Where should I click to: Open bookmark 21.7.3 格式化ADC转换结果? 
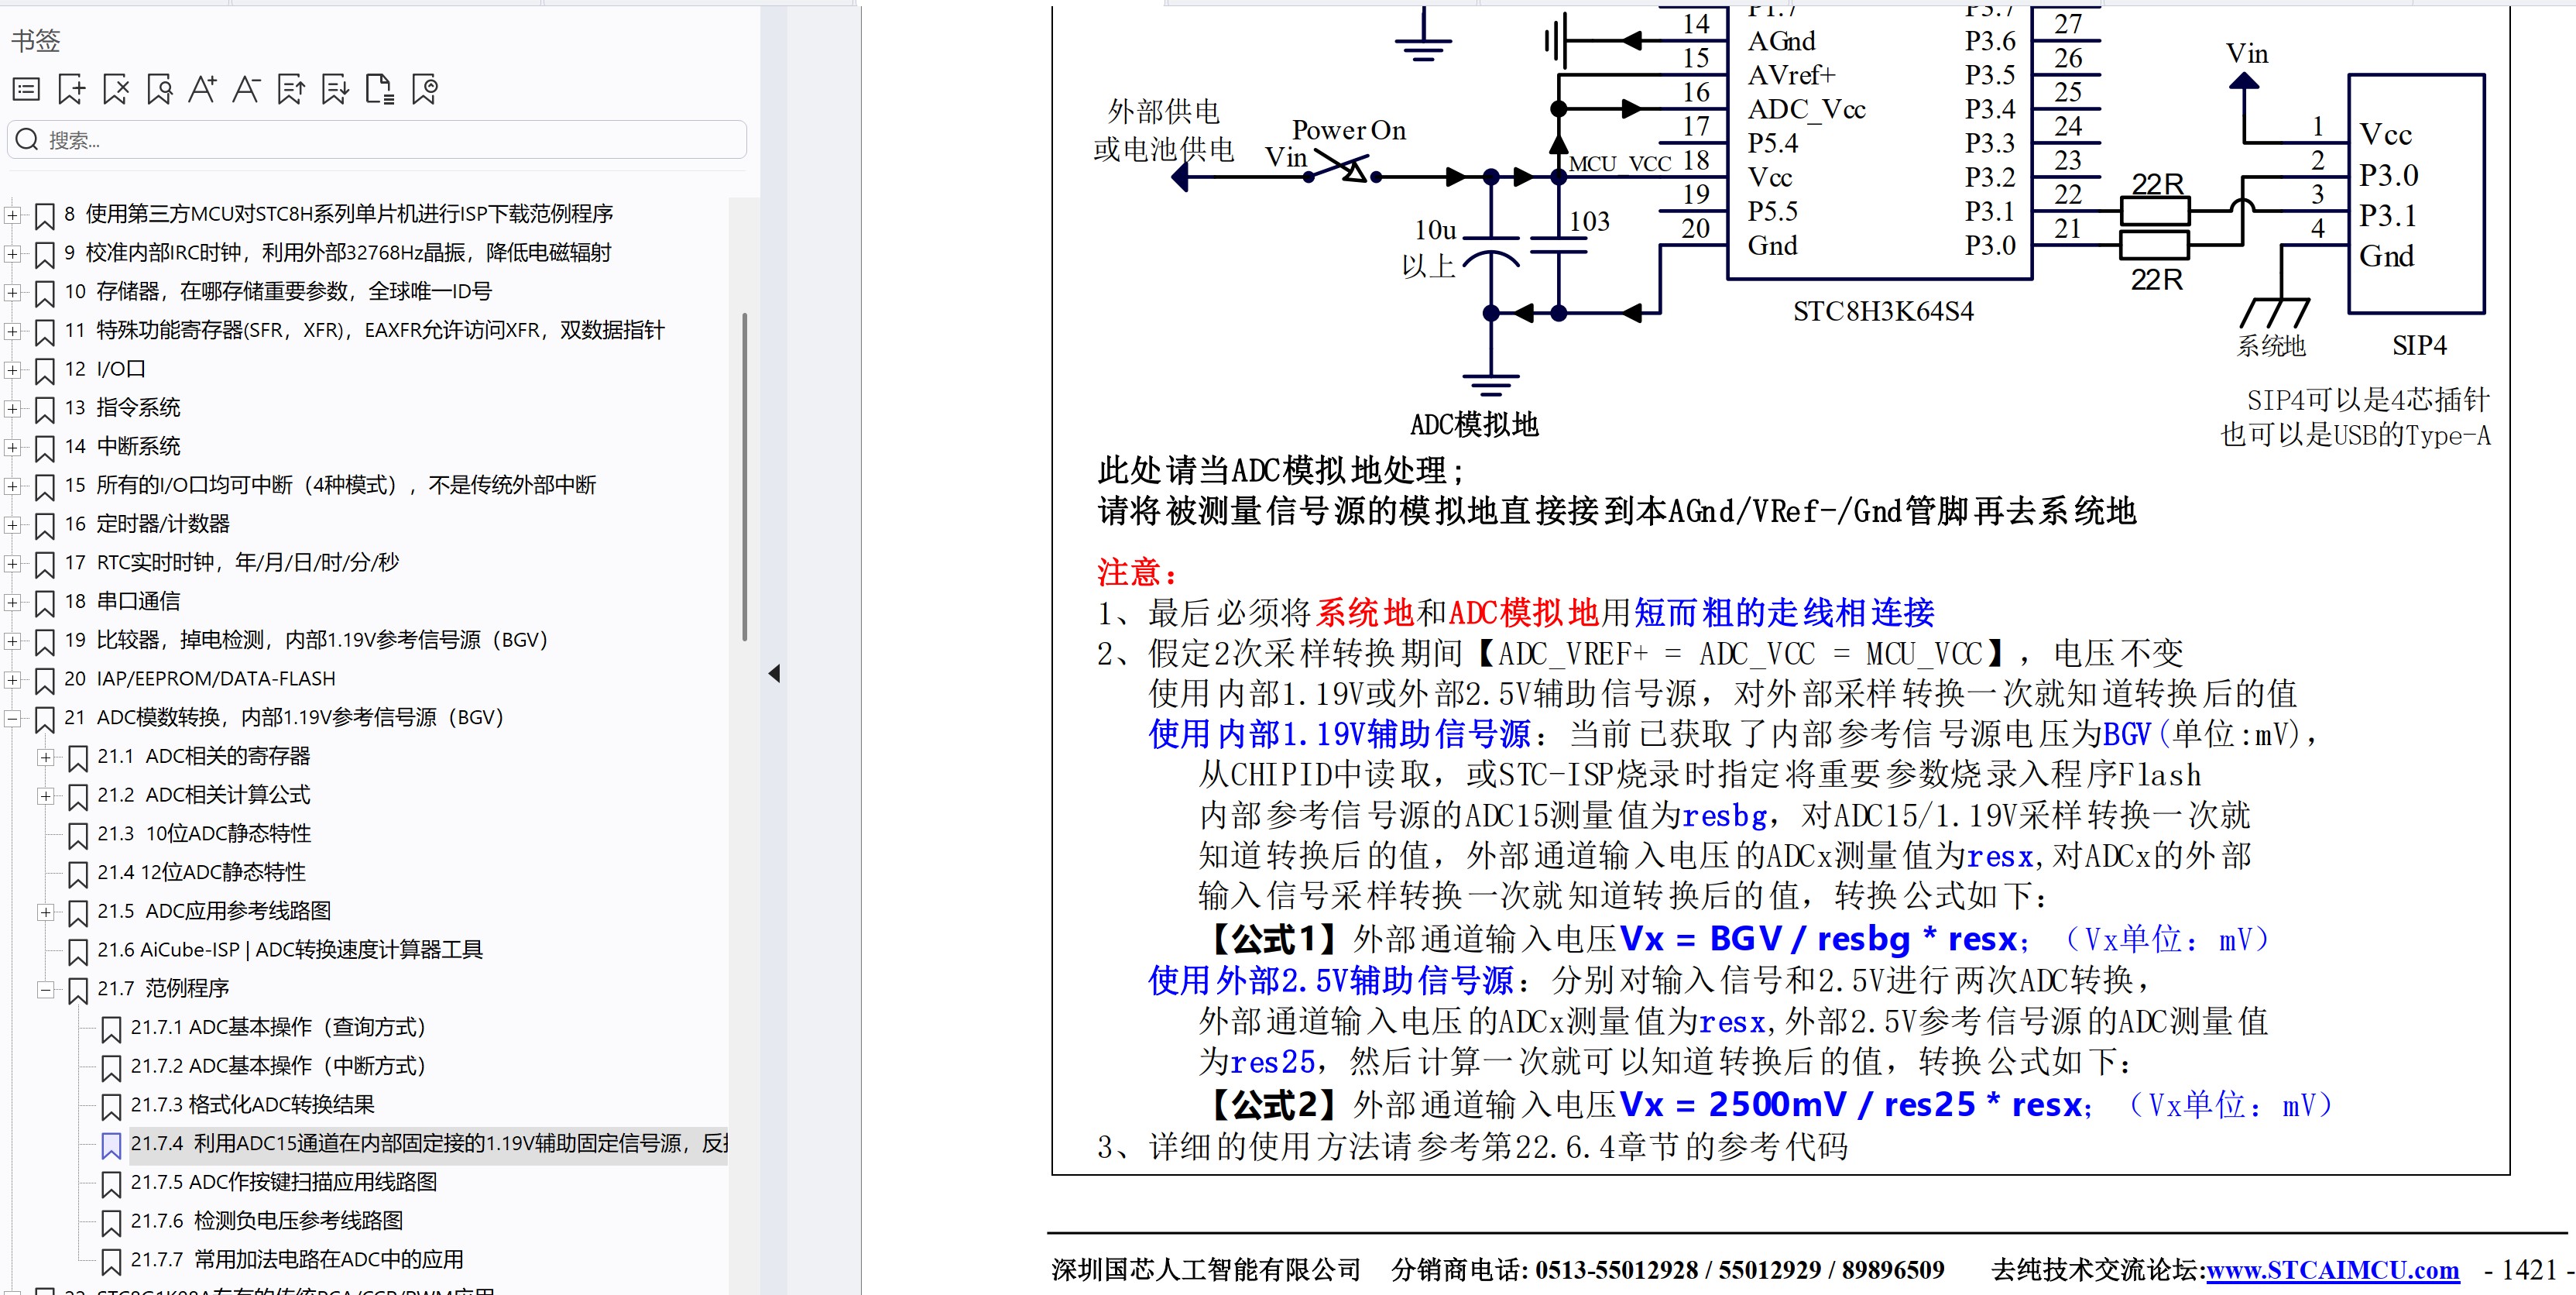pos(252,1105)
